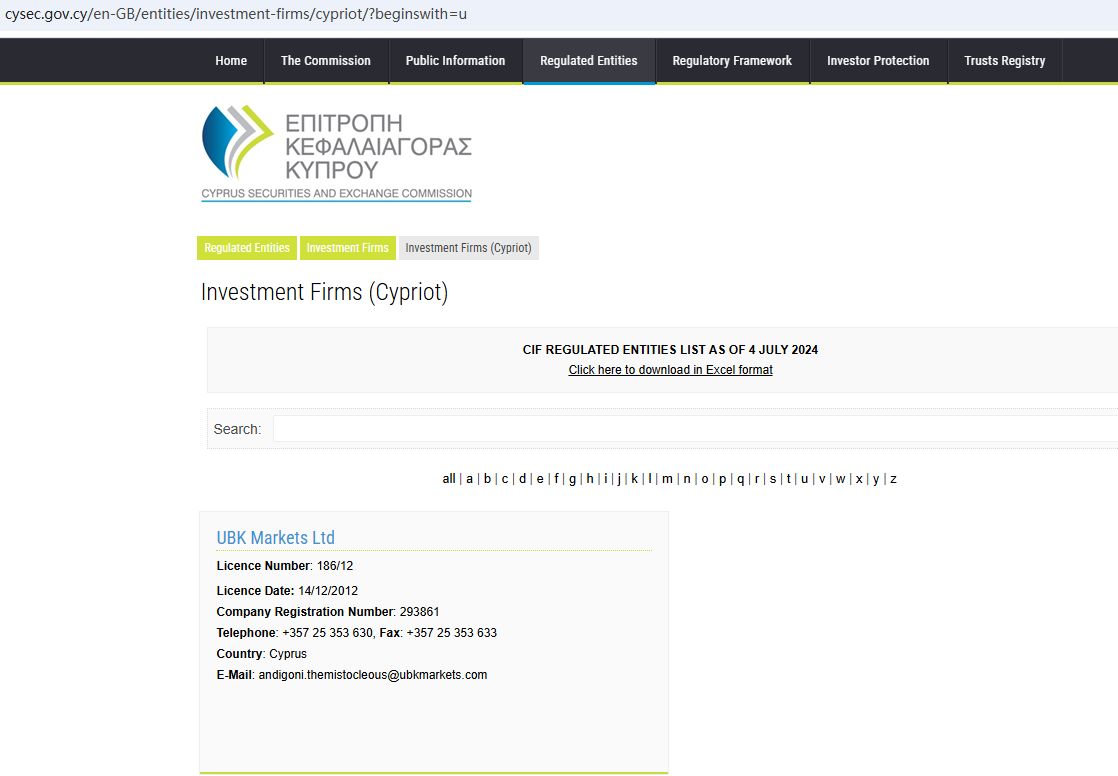Click Investment Firms (Cypriot) breadcrumb
The image size is (1118, 776).
click(x=468, y=248)
